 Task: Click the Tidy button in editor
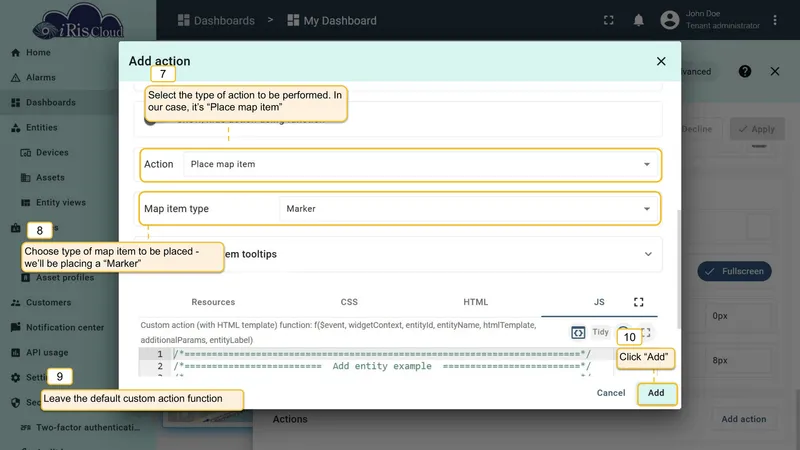coord(601,332)
